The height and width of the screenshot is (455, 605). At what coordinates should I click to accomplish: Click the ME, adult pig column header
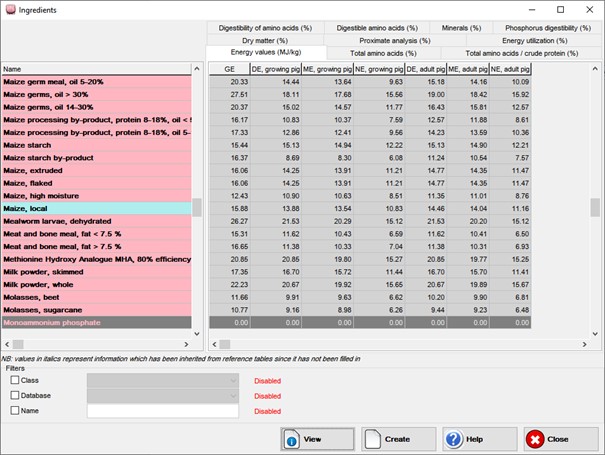coord(468,69)
